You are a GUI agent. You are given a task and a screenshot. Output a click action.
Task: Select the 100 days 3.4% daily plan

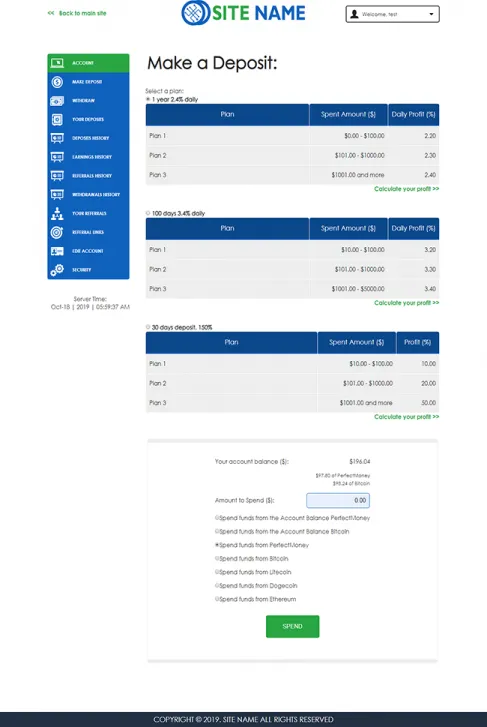[148, 213]
